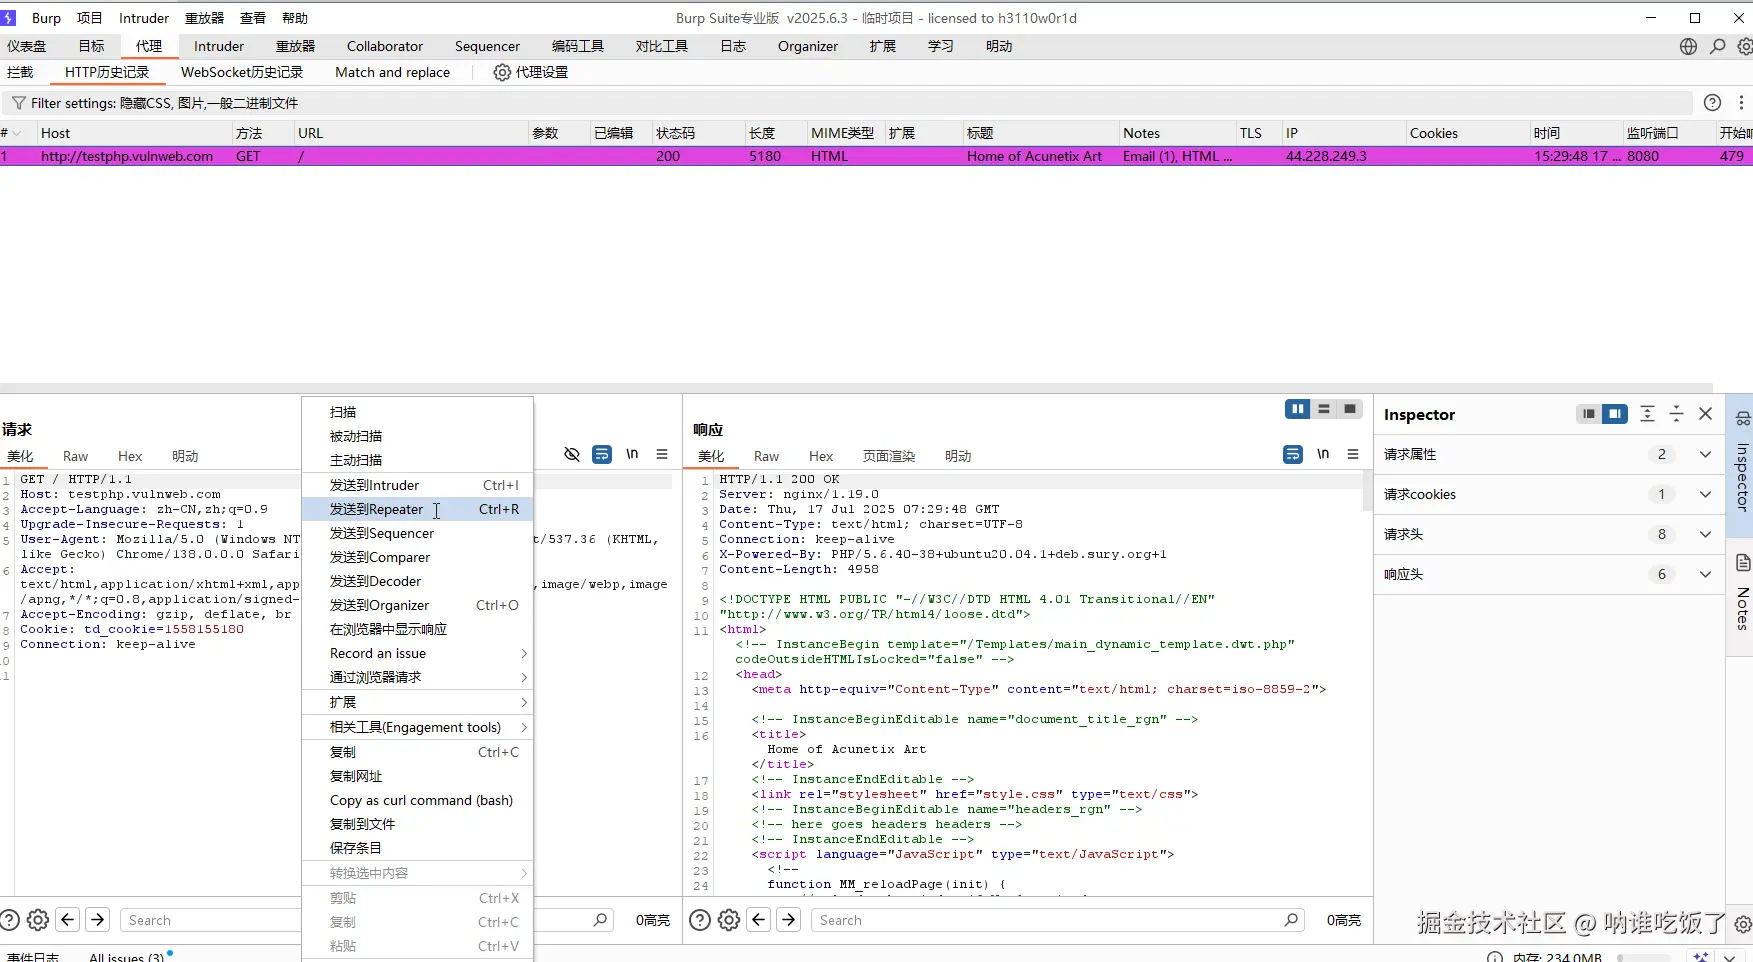Viewport: 1753px width, 962px height.
Task: Click the globe icon in top right
Action: [1688, 46]
